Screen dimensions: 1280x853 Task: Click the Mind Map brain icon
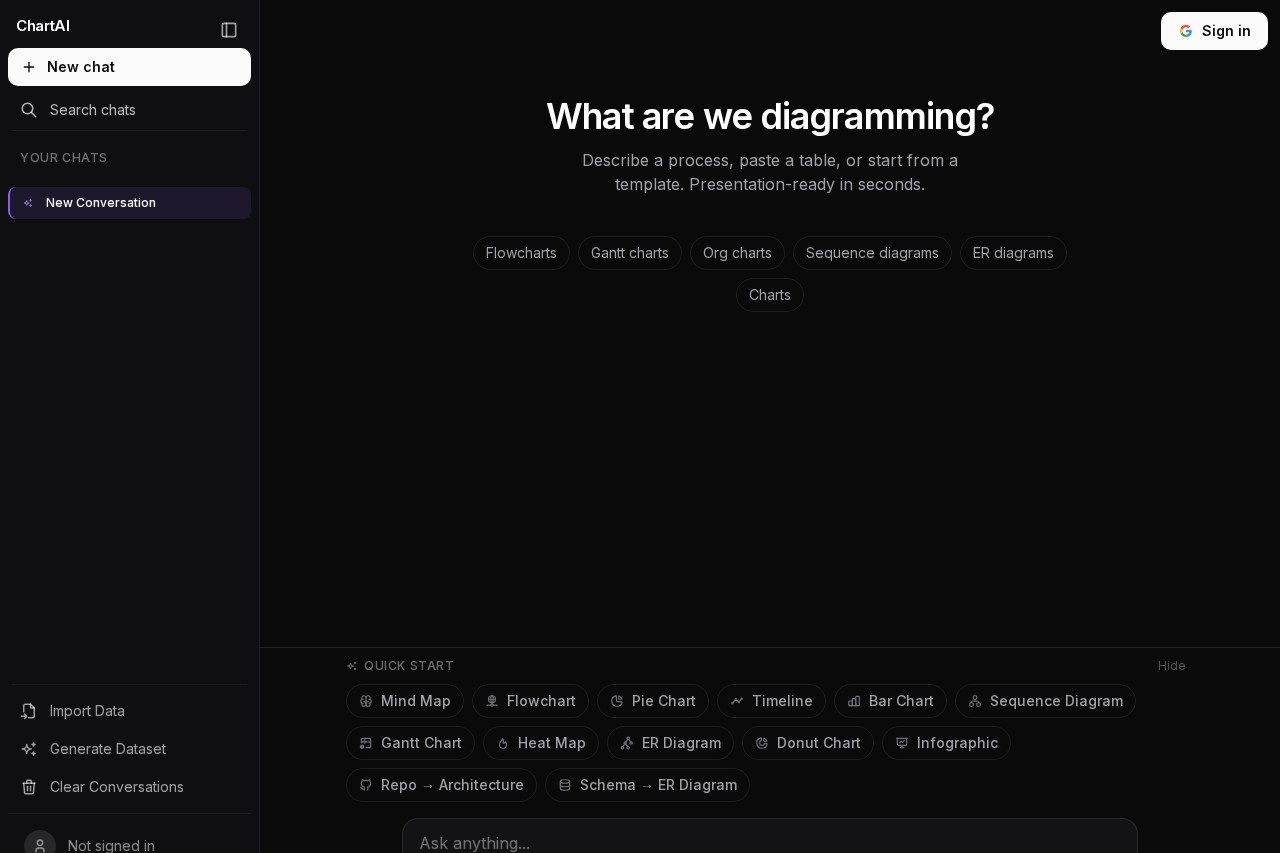(x=366, y=701)
